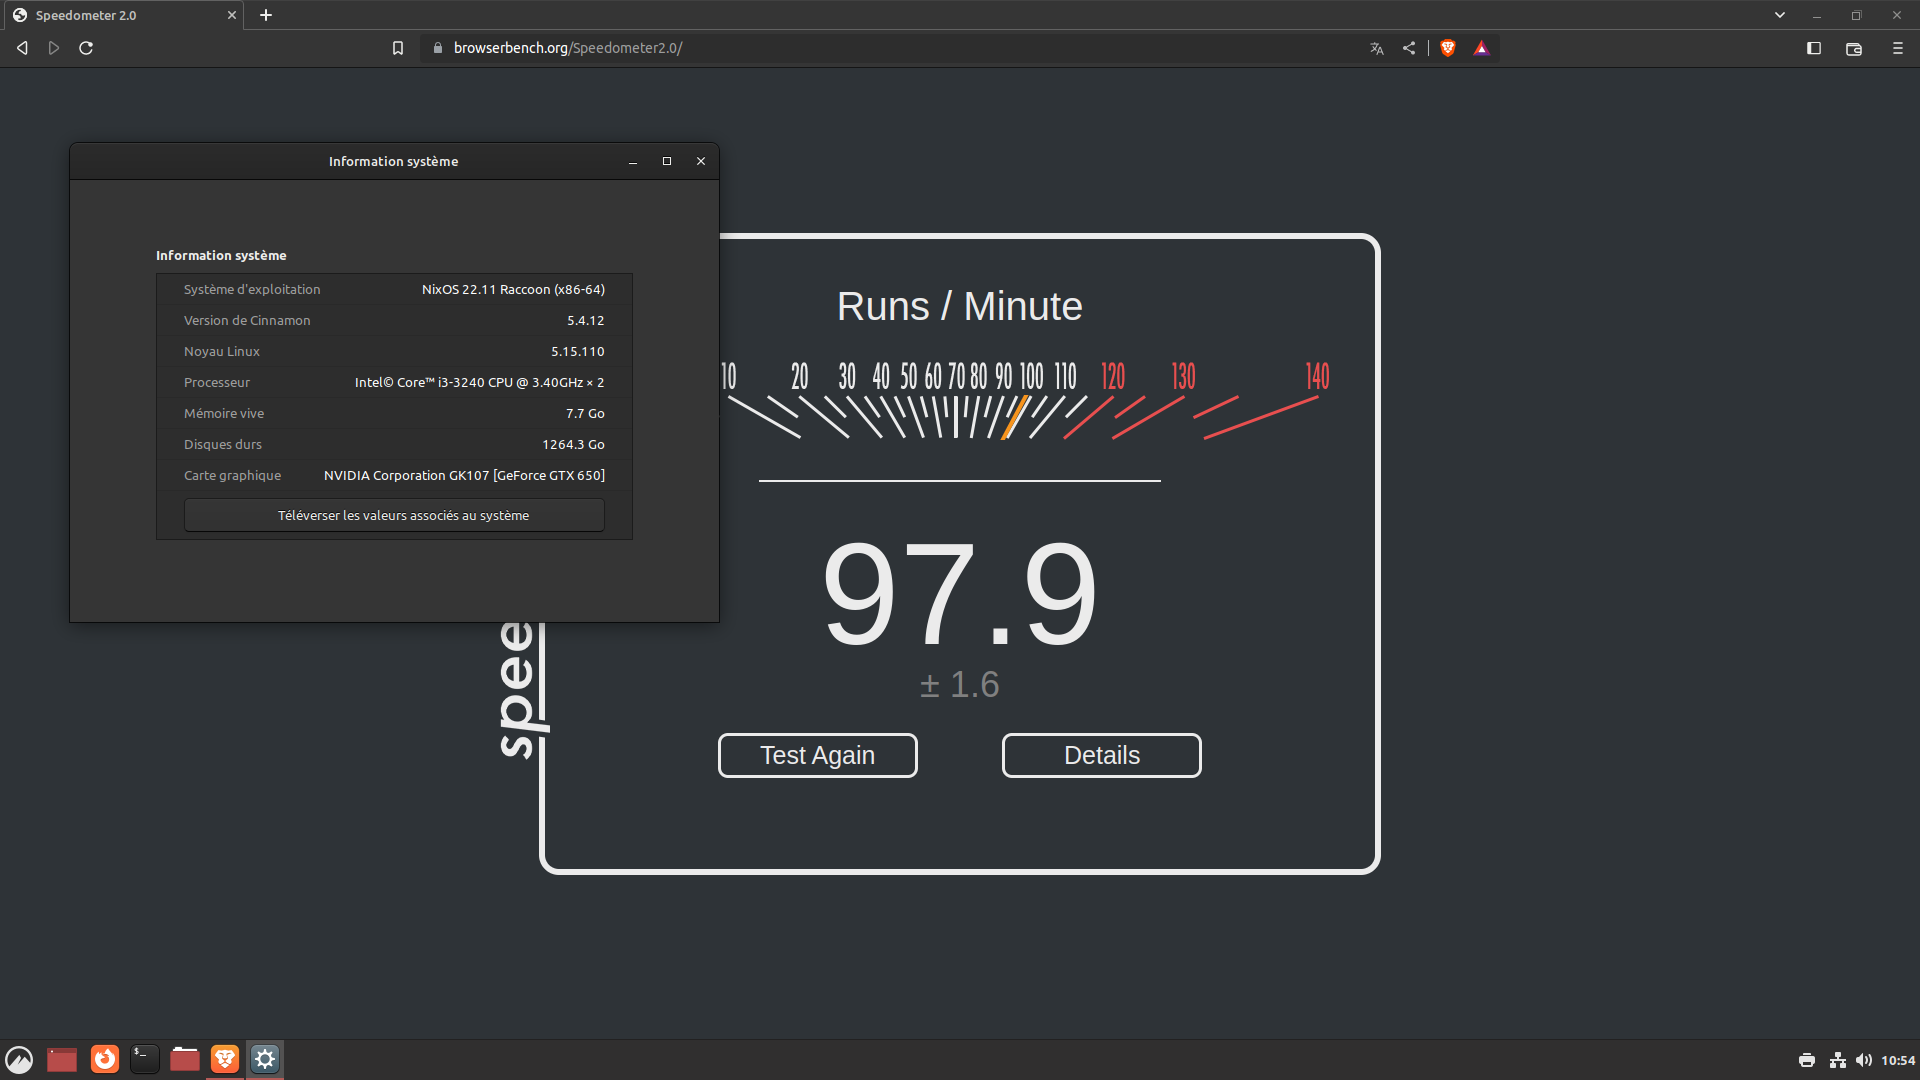This screenshot has height=1080, width=1920.
Task: Minimize the Information système window
Action: click(633, 161)
